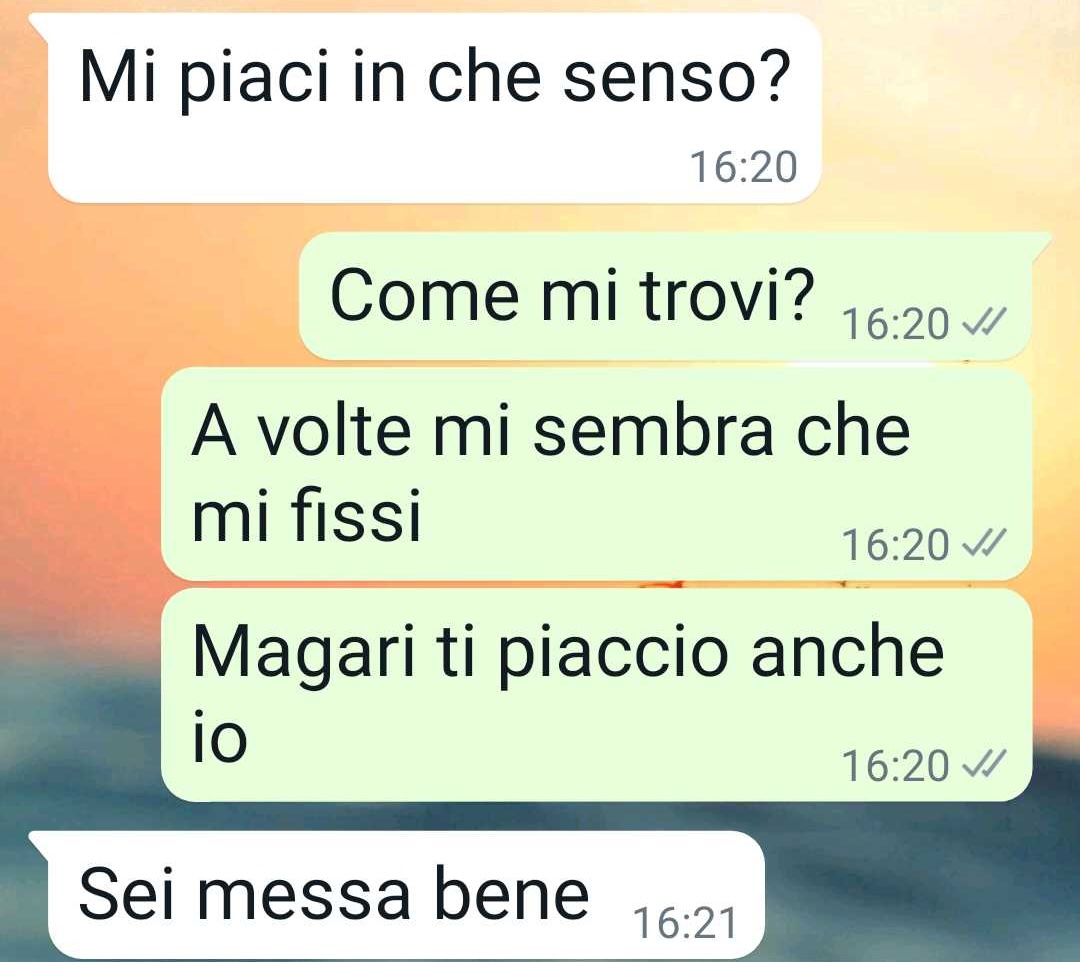Tap the word 'trovi?' in sent message
This screenshot has width=1080, height=962.
pos(727,294)
